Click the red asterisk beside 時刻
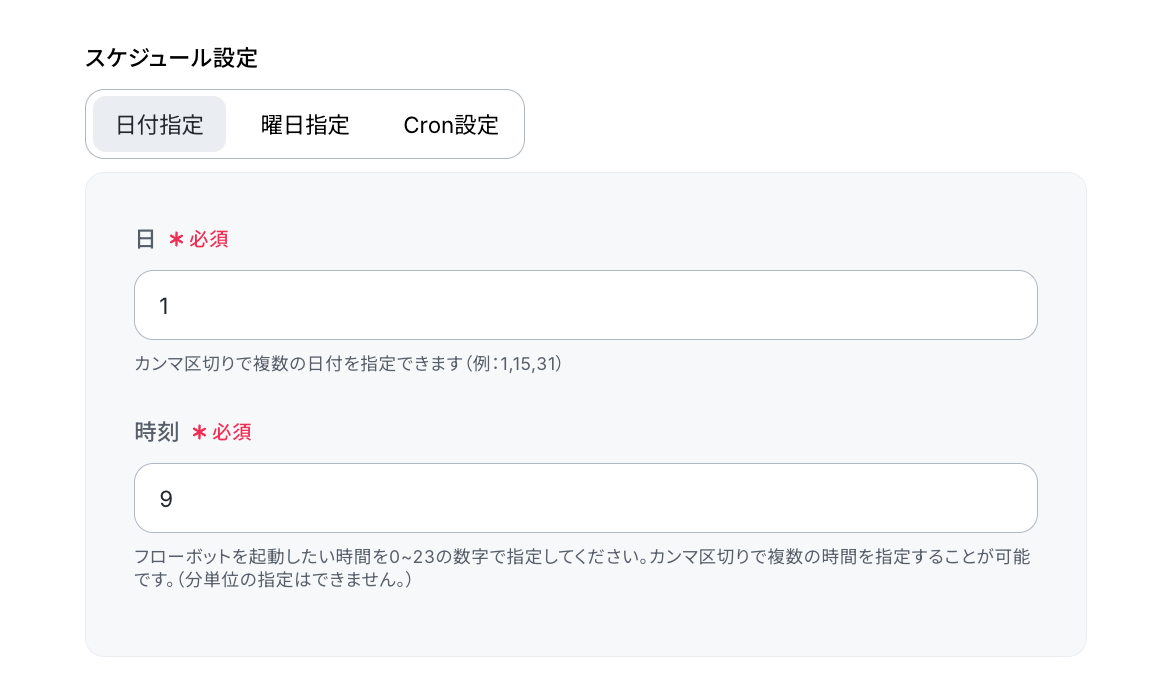 coord(199,432)
